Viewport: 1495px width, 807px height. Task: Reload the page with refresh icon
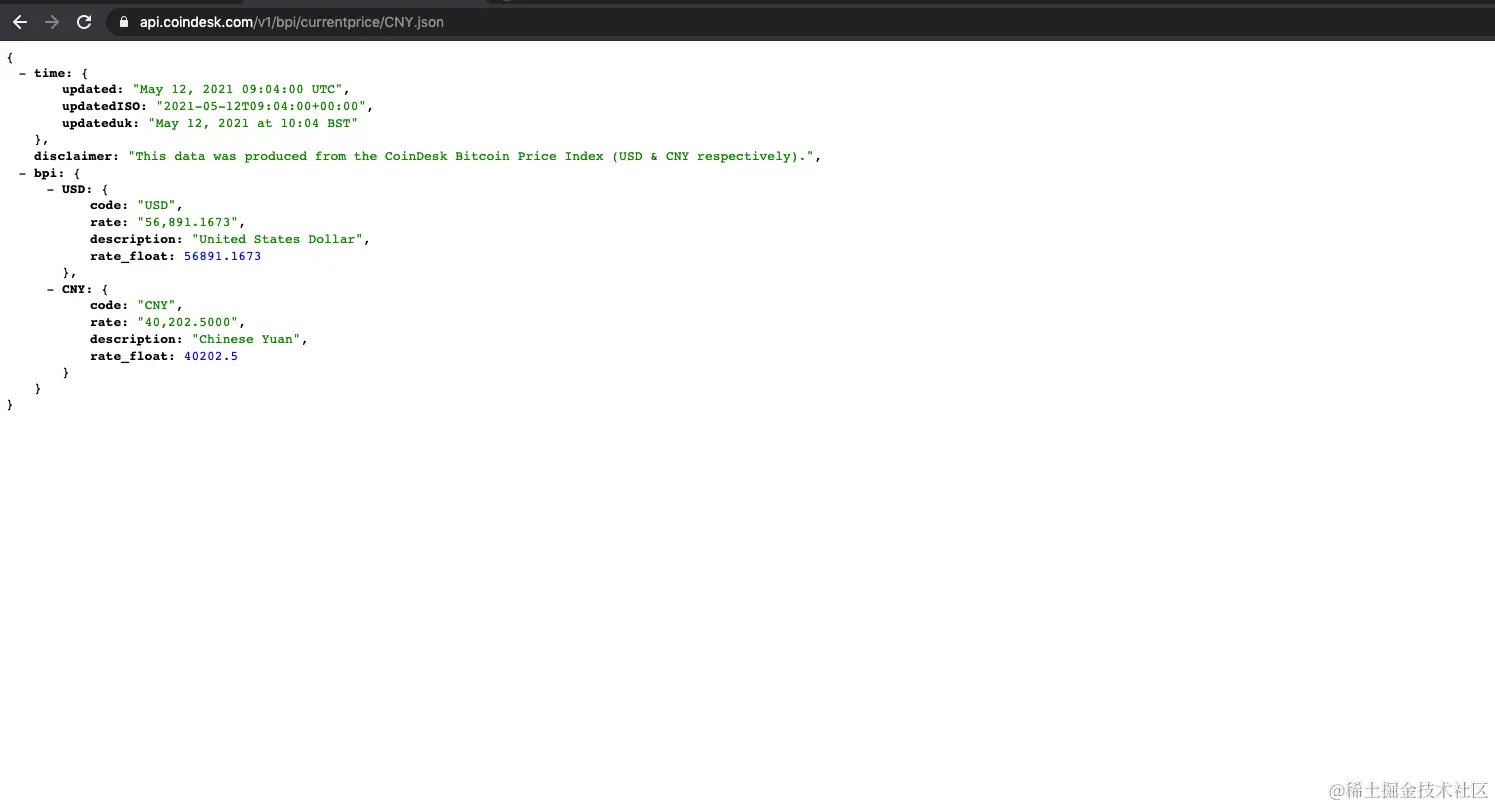tap(84, 22)
